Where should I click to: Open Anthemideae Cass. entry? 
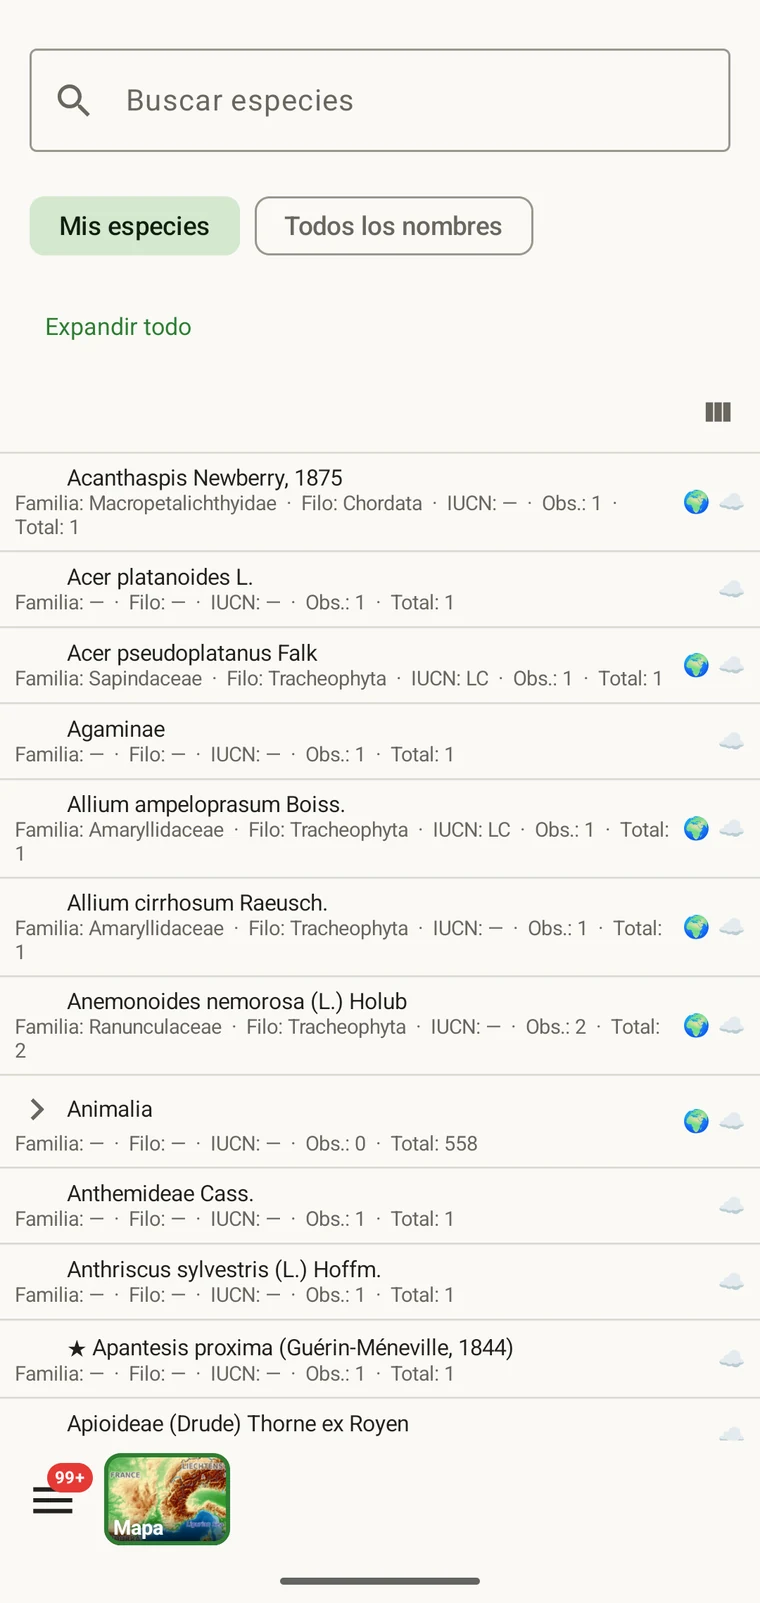(x=380, y=1206)
